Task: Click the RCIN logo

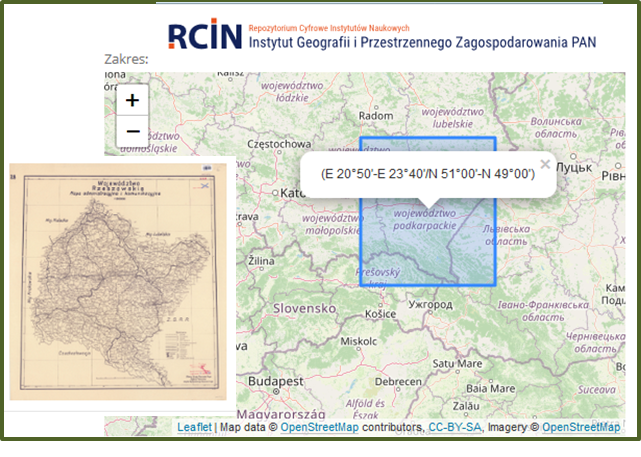Action: [x=204, y=35]
